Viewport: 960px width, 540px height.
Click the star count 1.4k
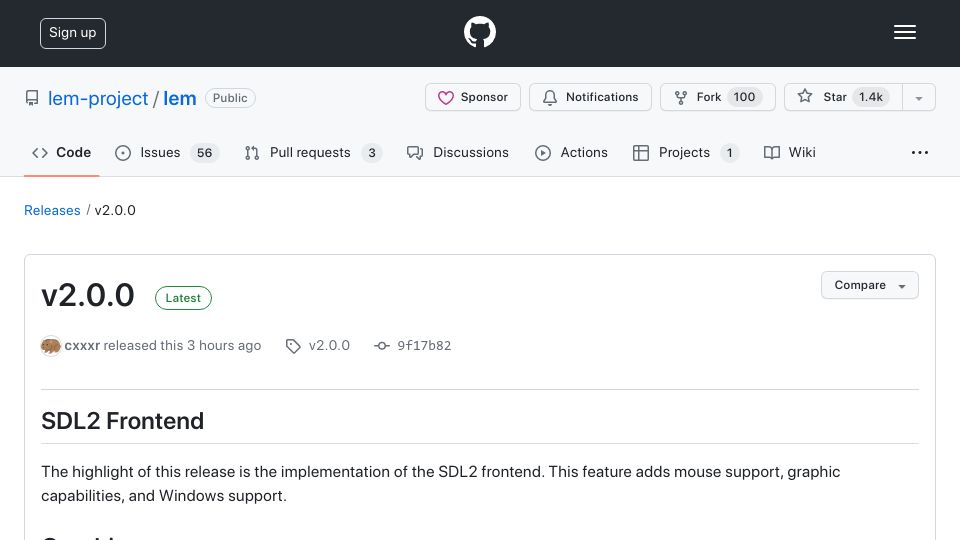coord(871,97)
